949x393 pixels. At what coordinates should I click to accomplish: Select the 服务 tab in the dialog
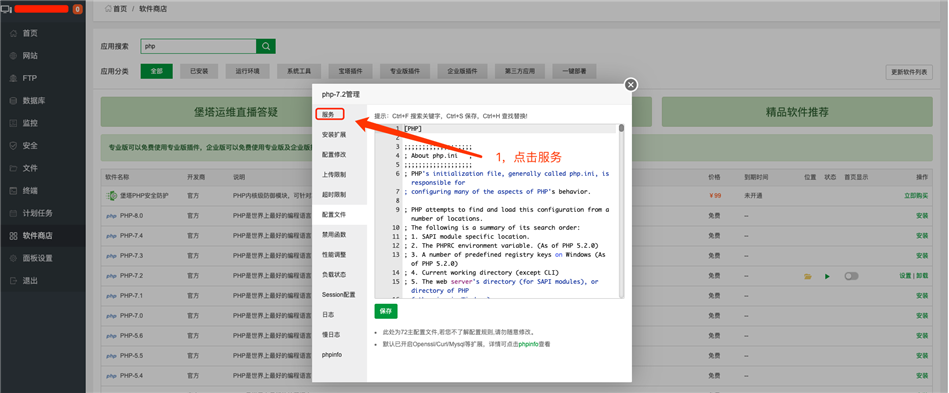pyautogui.click(x=330, y=114)
